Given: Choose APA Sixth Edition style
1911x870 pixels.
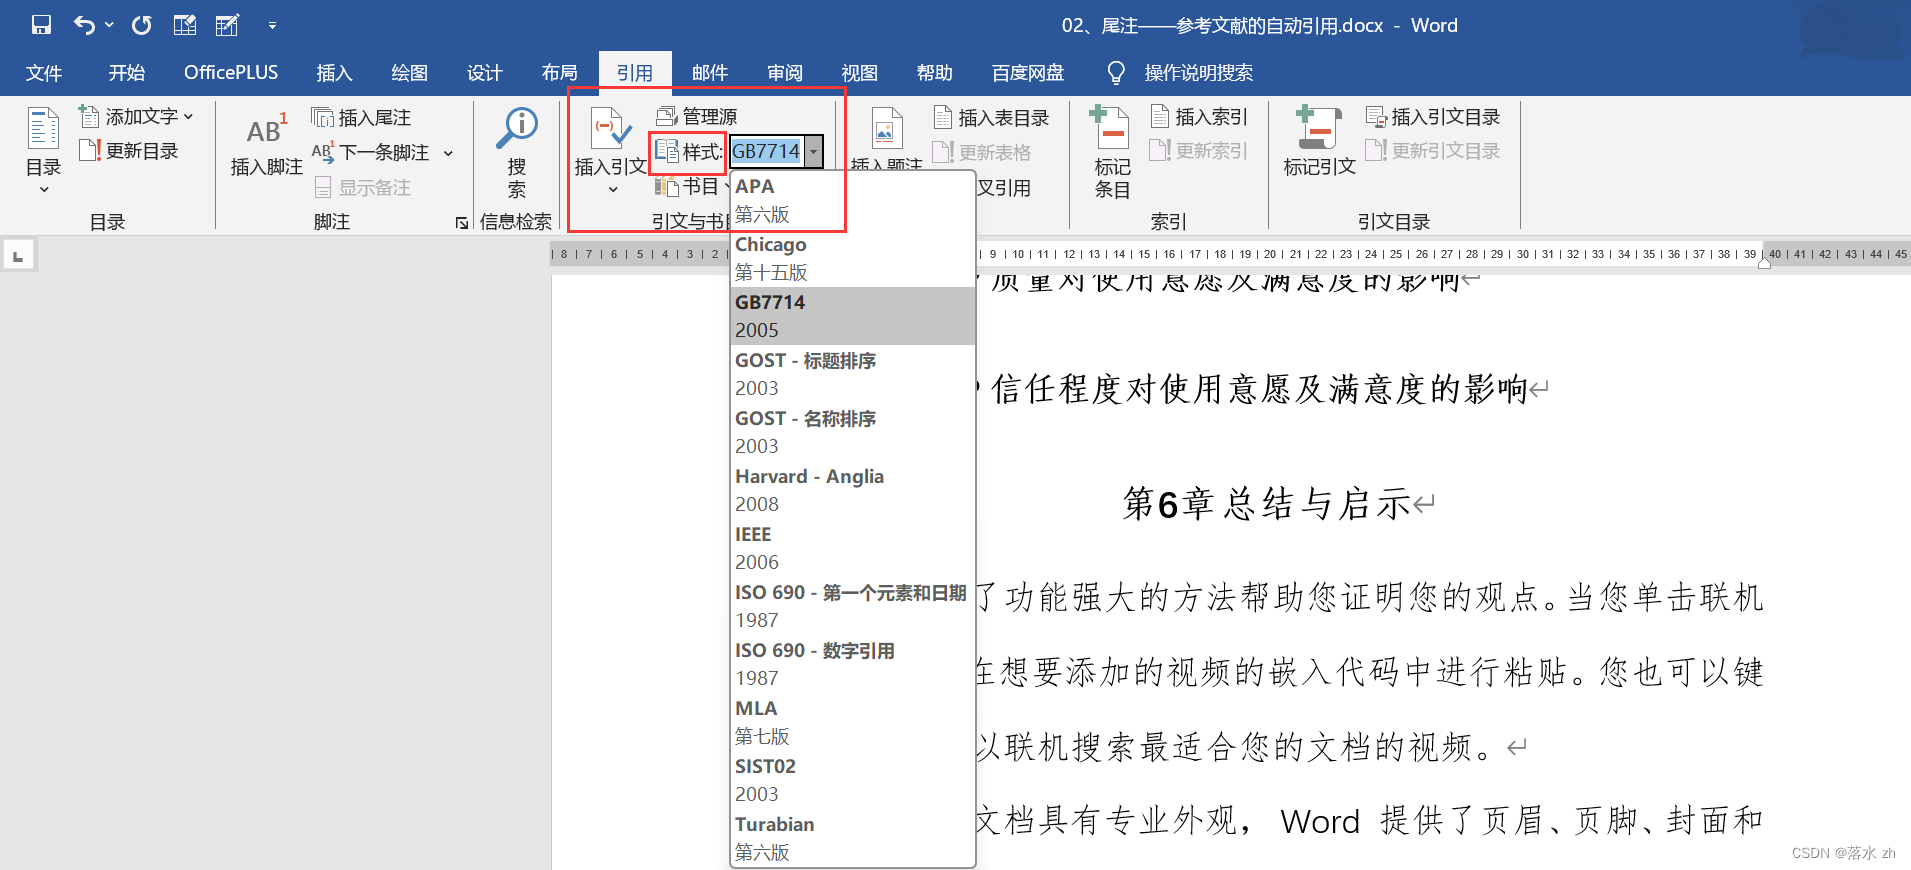Looking at the screenshot, I should [853, 200].
